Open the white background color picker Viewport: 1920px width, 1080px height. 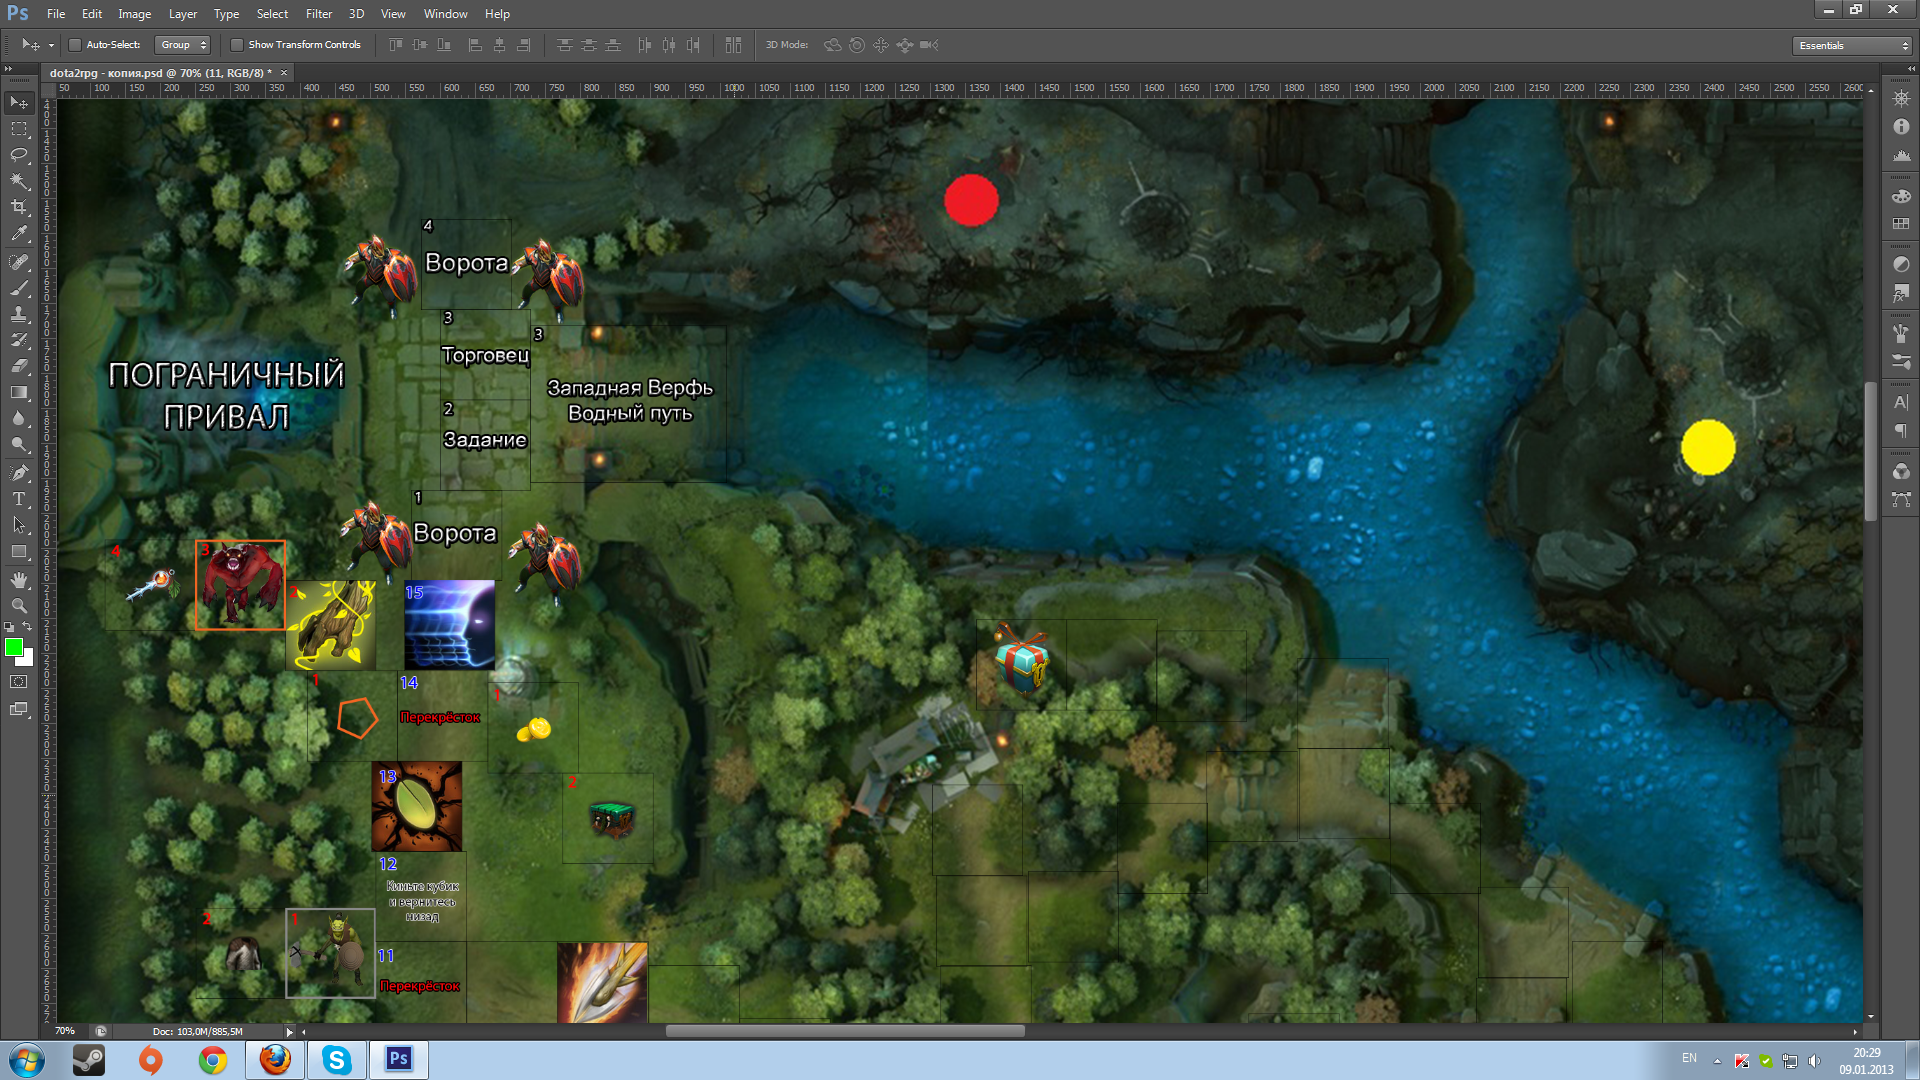click(x=28, y=659)
